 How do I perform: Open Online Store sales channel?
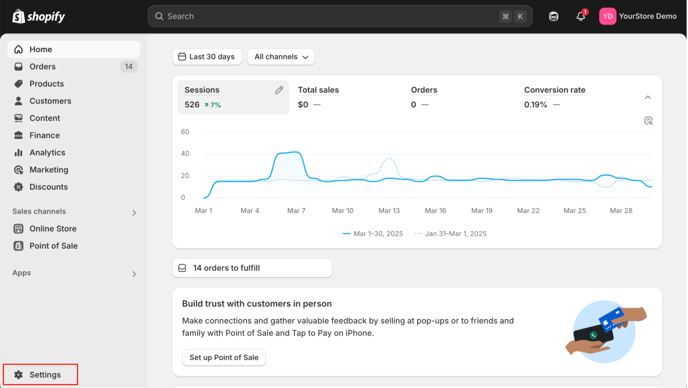point(74,229)
